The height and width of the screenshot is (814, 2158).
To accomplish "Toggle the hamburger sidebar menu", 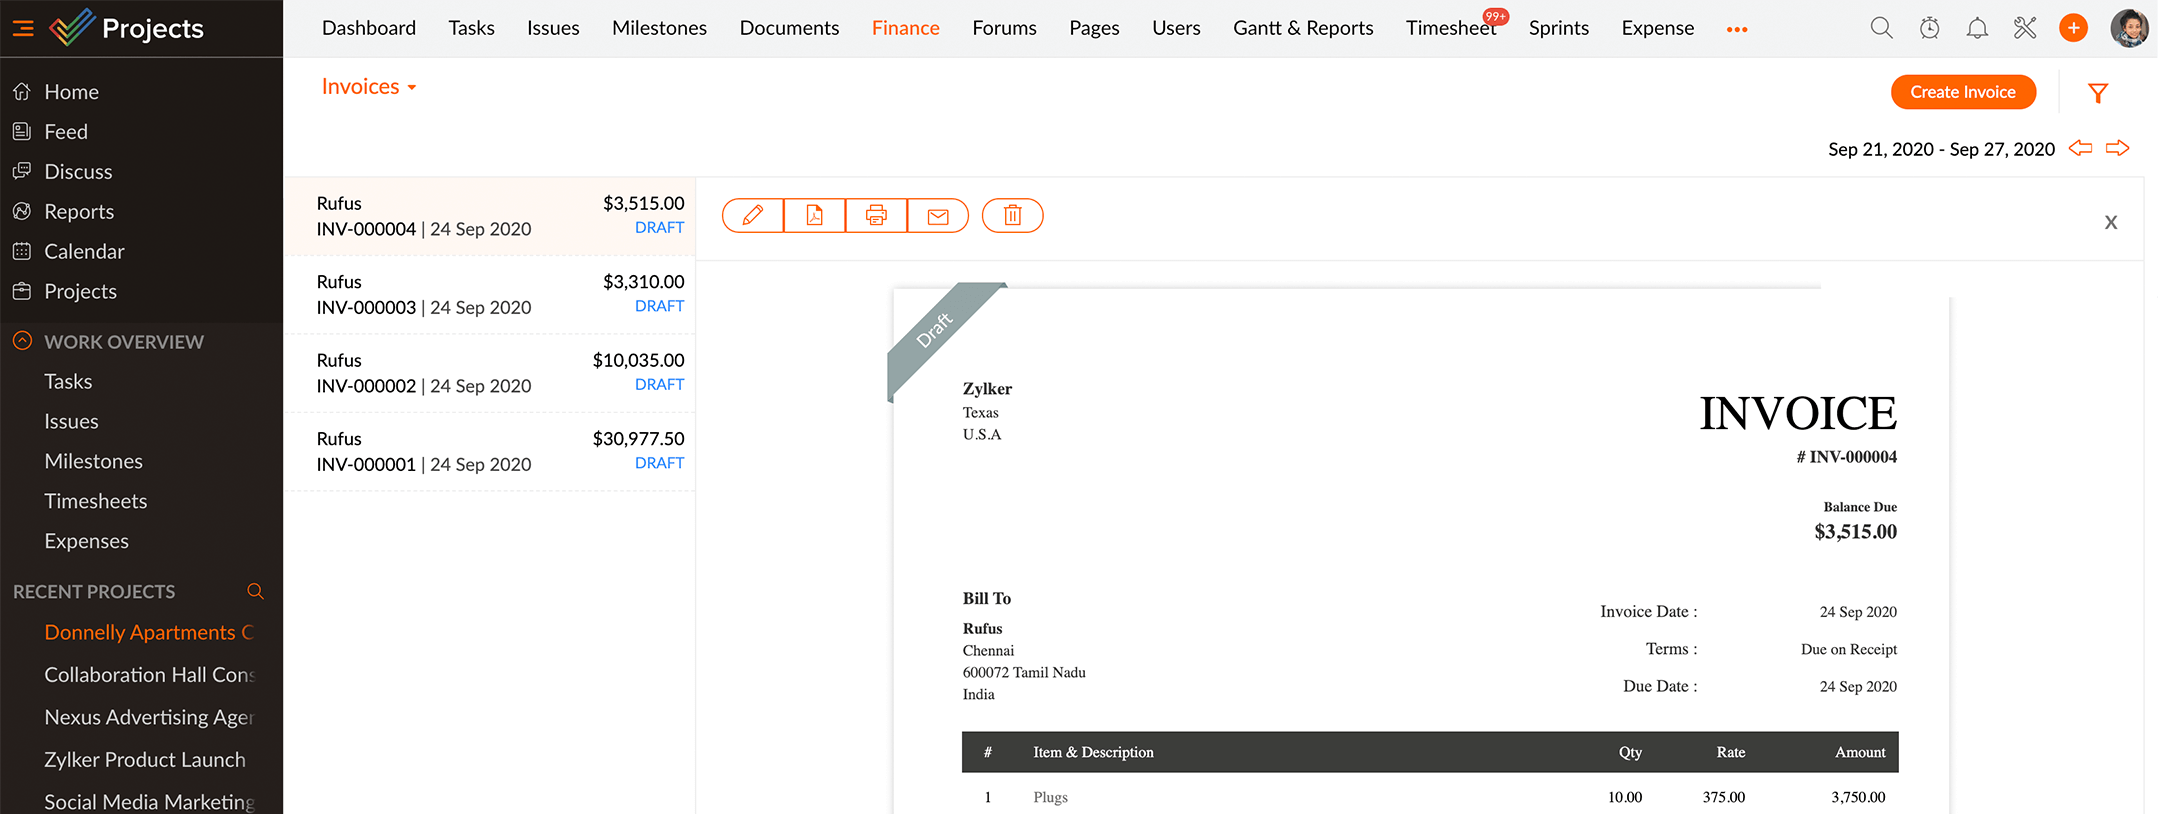I will click(23, 28).
